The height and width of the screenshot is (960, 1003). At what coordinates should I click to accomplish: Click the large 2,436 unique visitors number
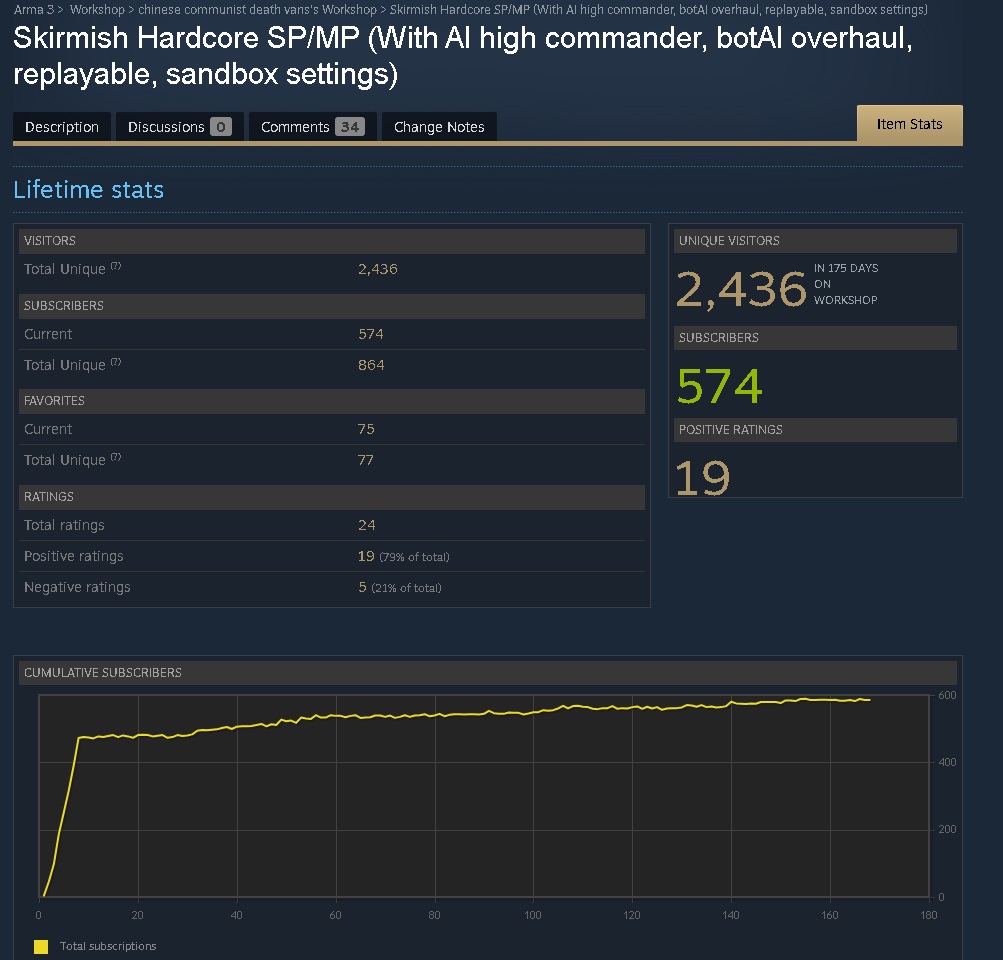[741, 289]
